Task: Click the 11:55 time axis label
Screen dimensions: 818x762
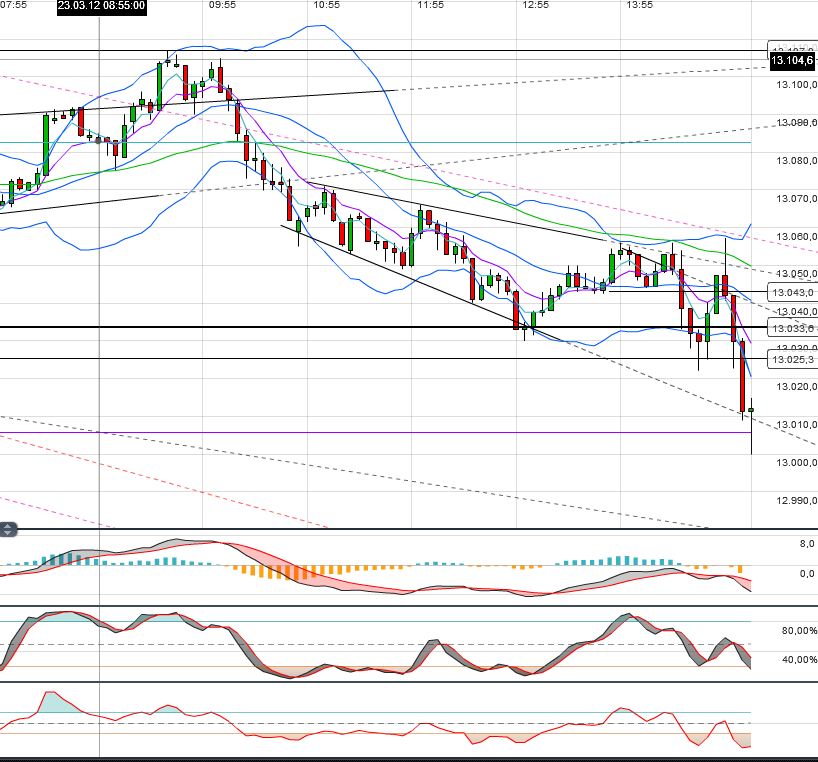Action: [431, 5]
